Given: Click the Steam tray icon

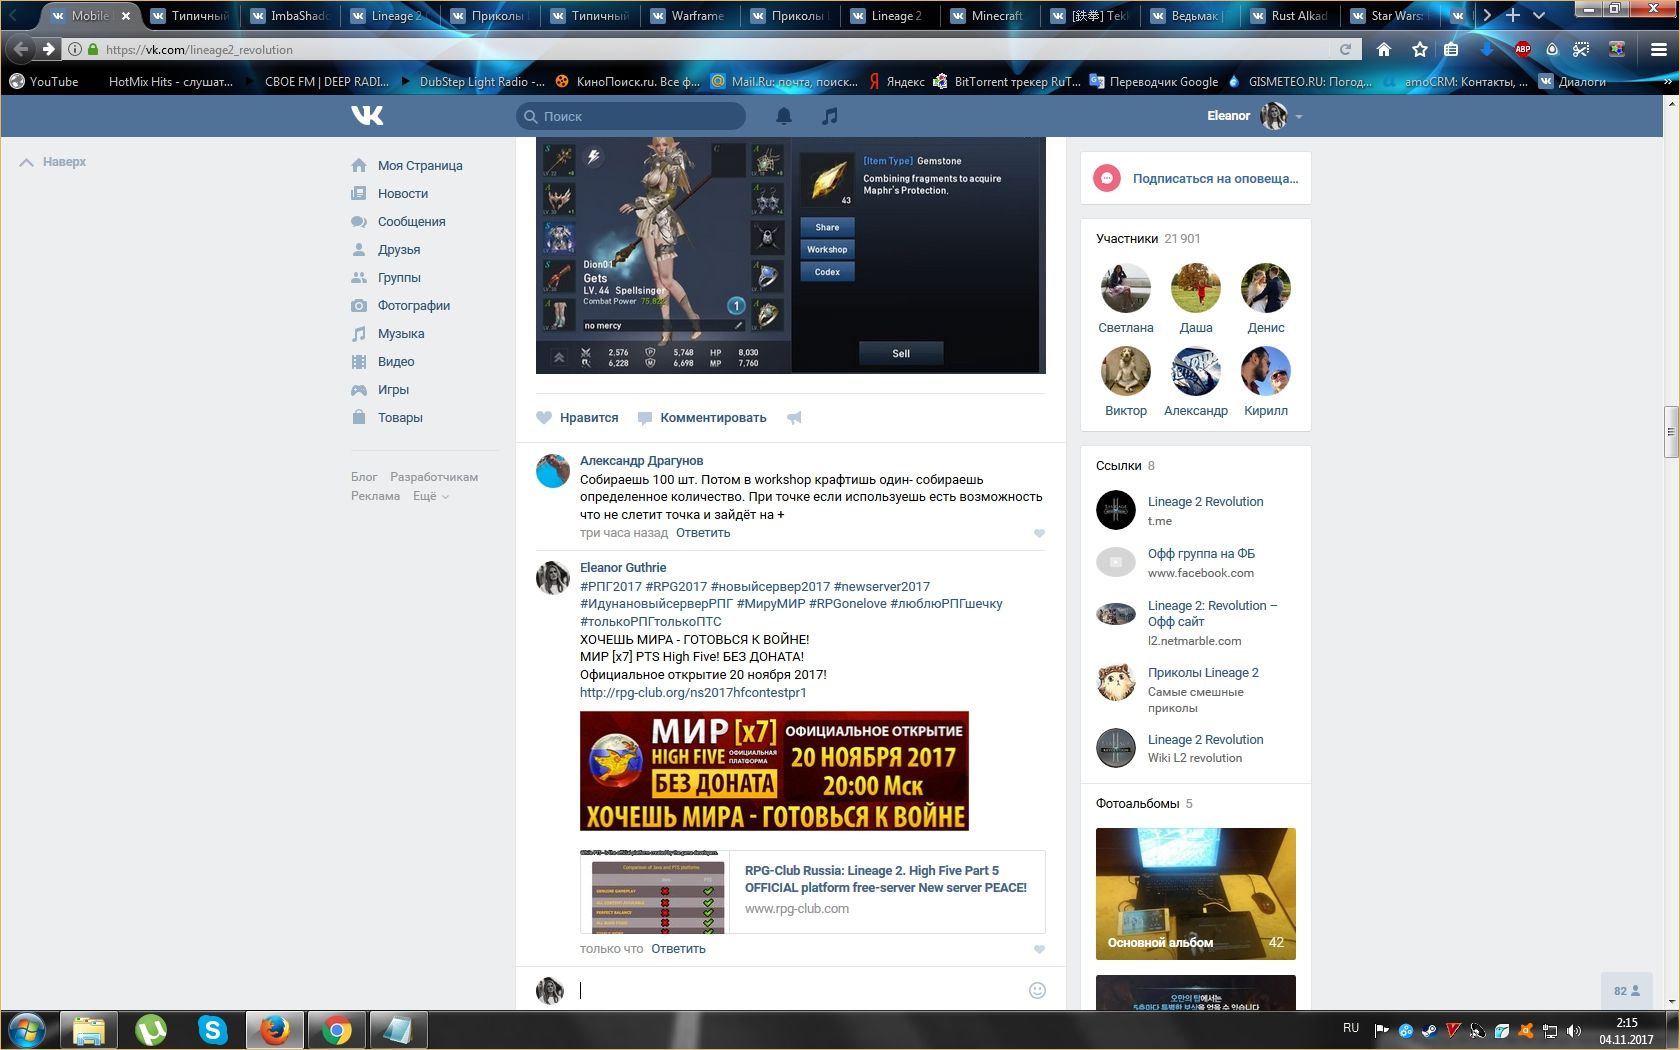Looking at the screenshot, I should tap(1428, 1031).
